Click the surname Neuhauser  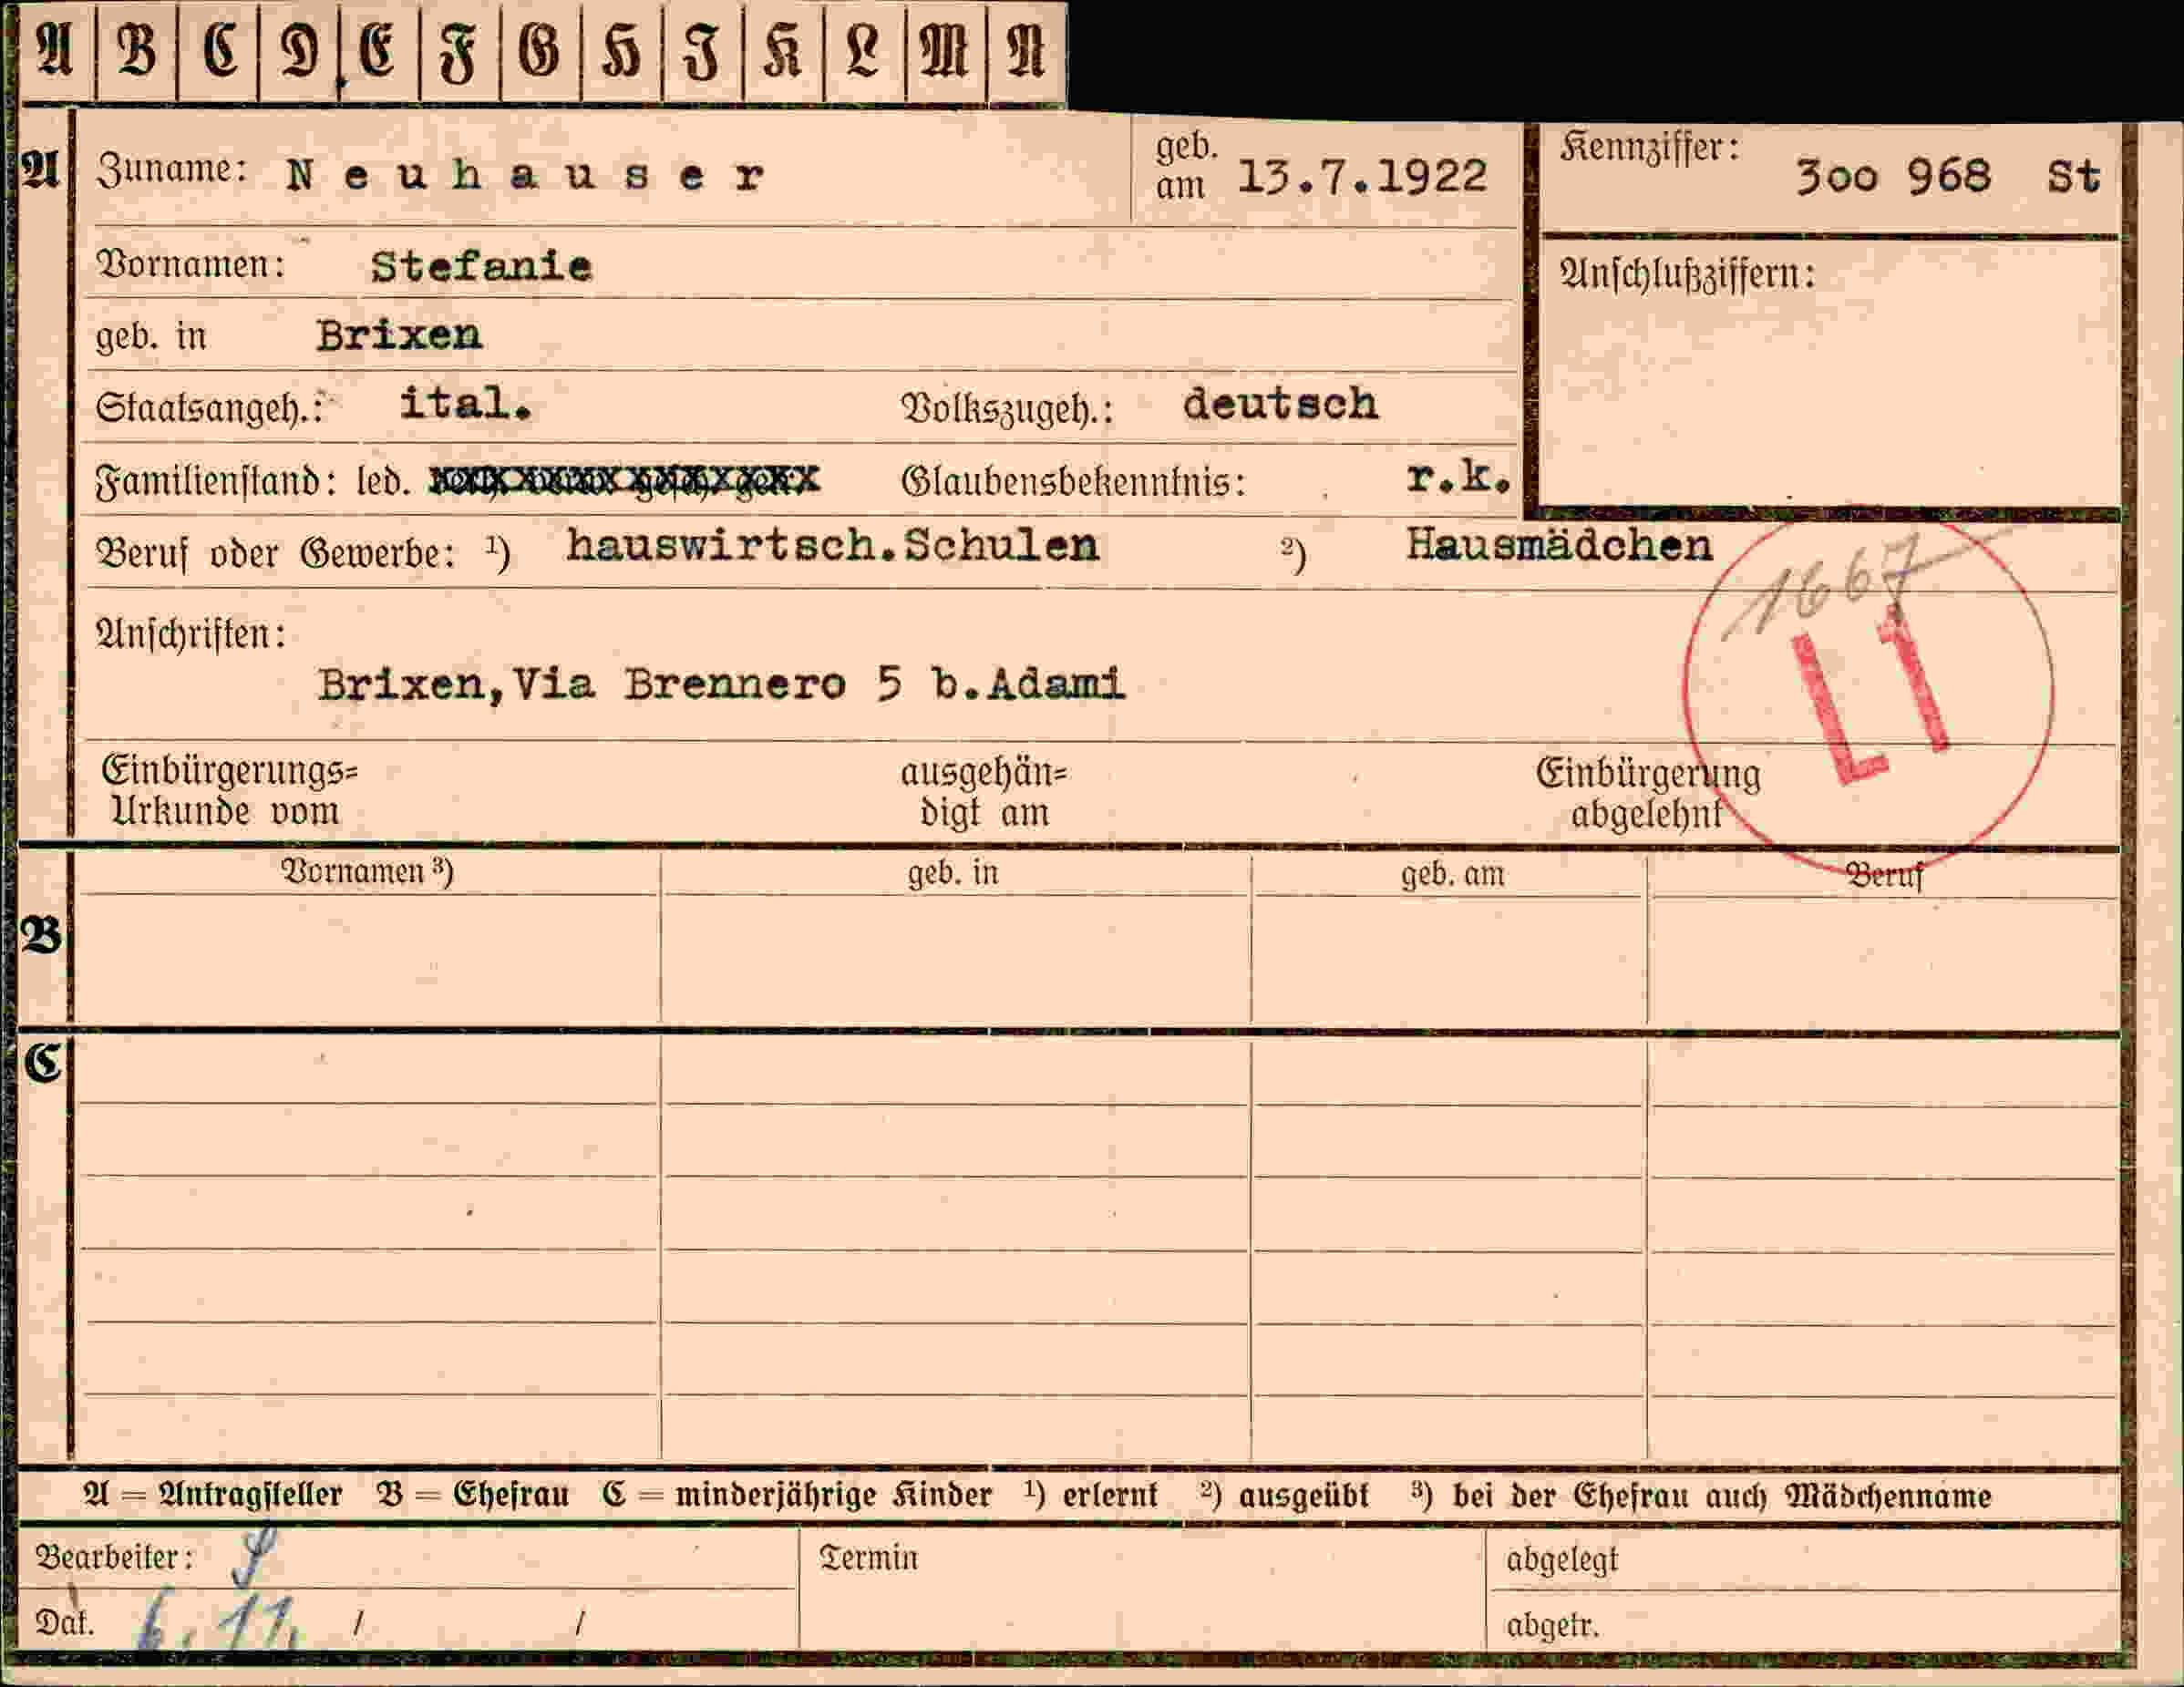(526, 176)
